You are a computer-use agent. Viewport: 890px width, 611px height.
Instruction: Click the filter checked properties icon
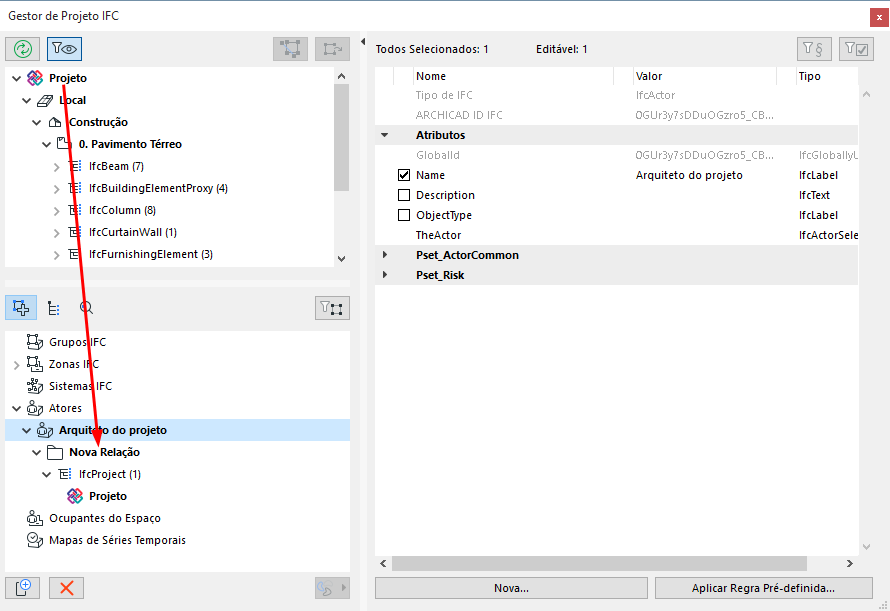tap(856, 48)
